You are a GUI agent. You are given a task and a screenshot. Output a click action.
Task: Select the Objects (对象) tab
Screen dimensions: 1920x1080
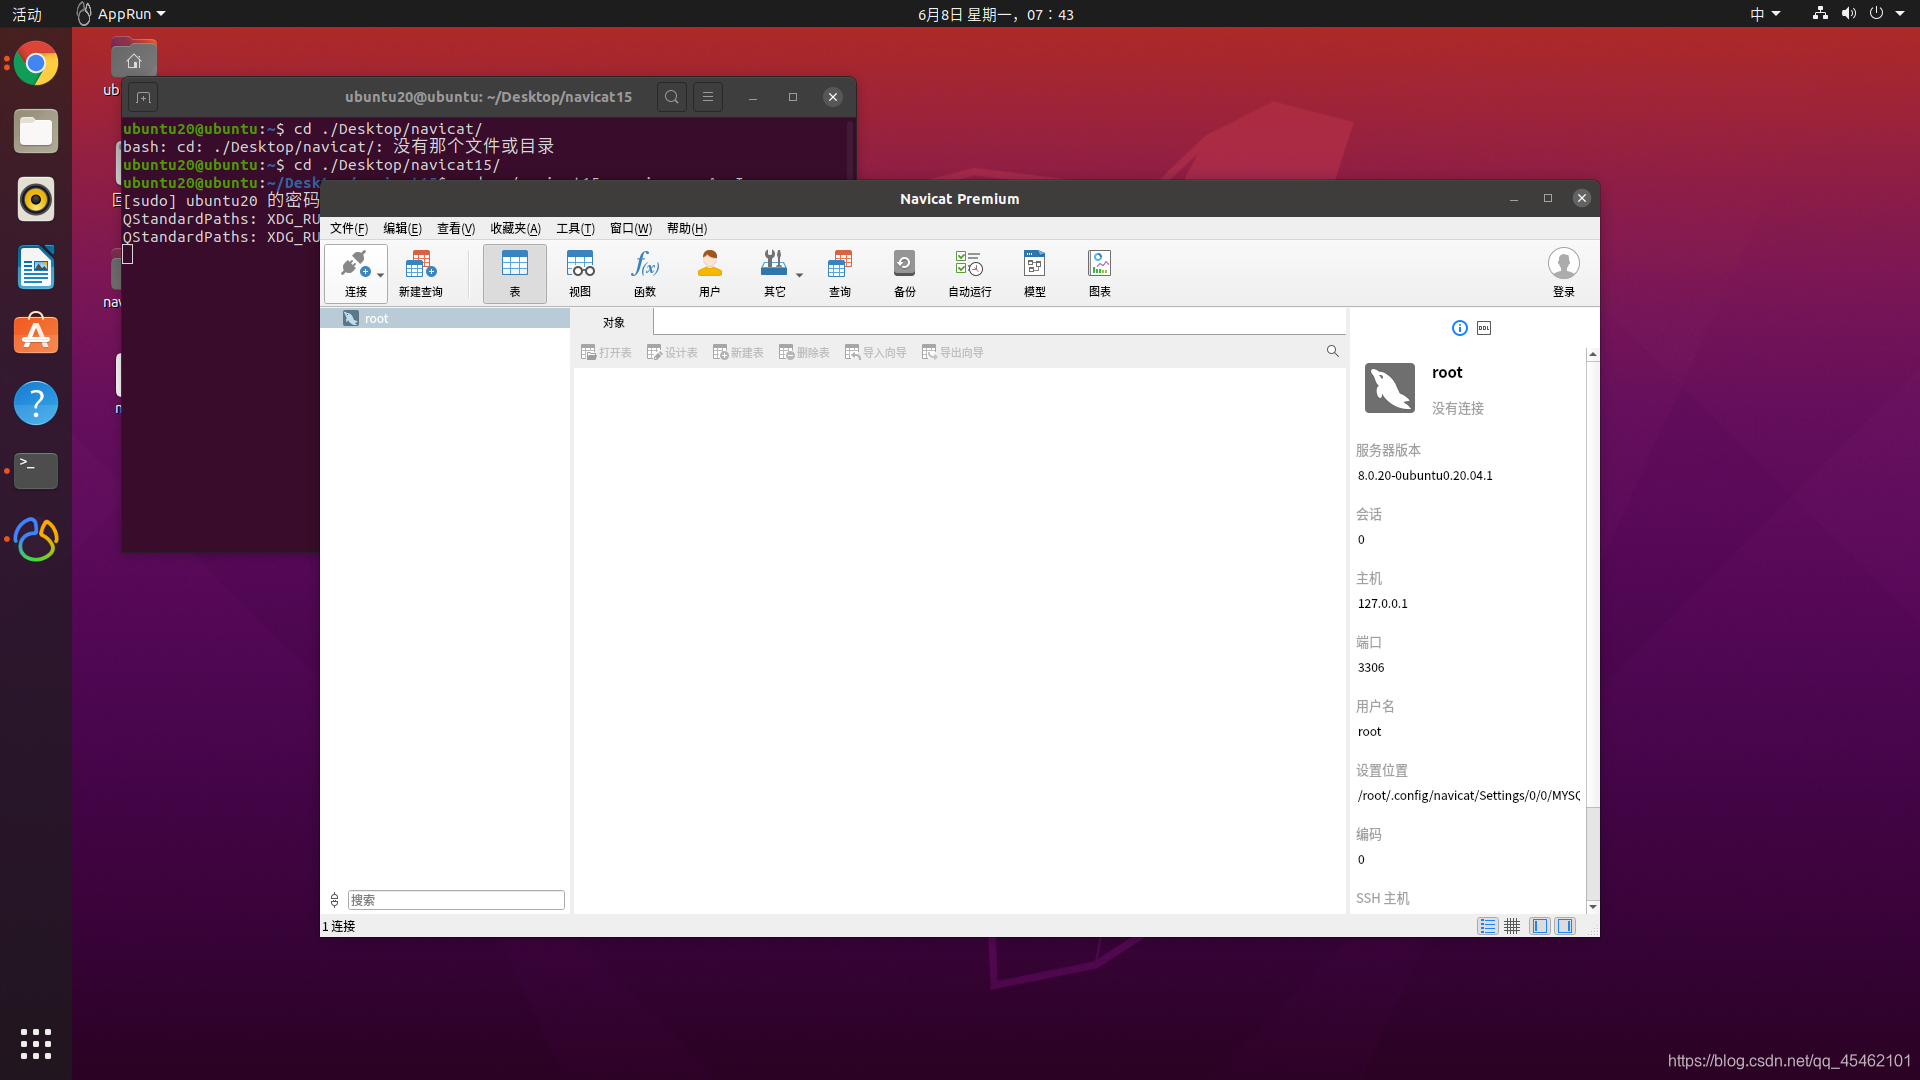(613, 322)
